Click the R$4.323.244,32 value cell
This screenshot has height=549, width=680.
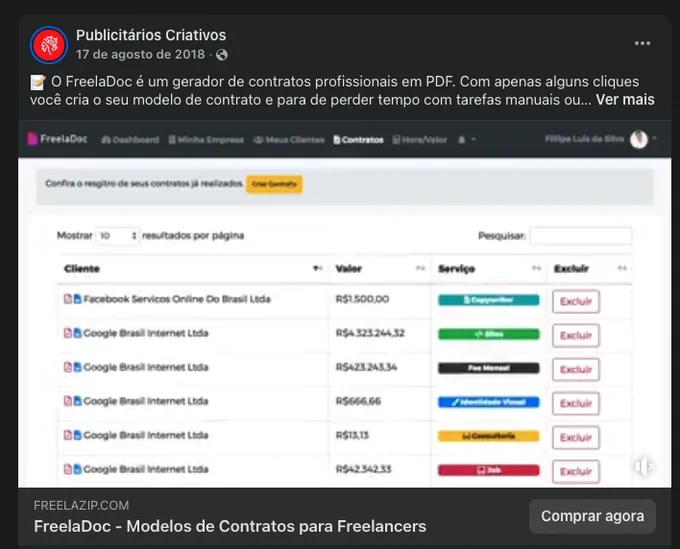tap(370, 333)
